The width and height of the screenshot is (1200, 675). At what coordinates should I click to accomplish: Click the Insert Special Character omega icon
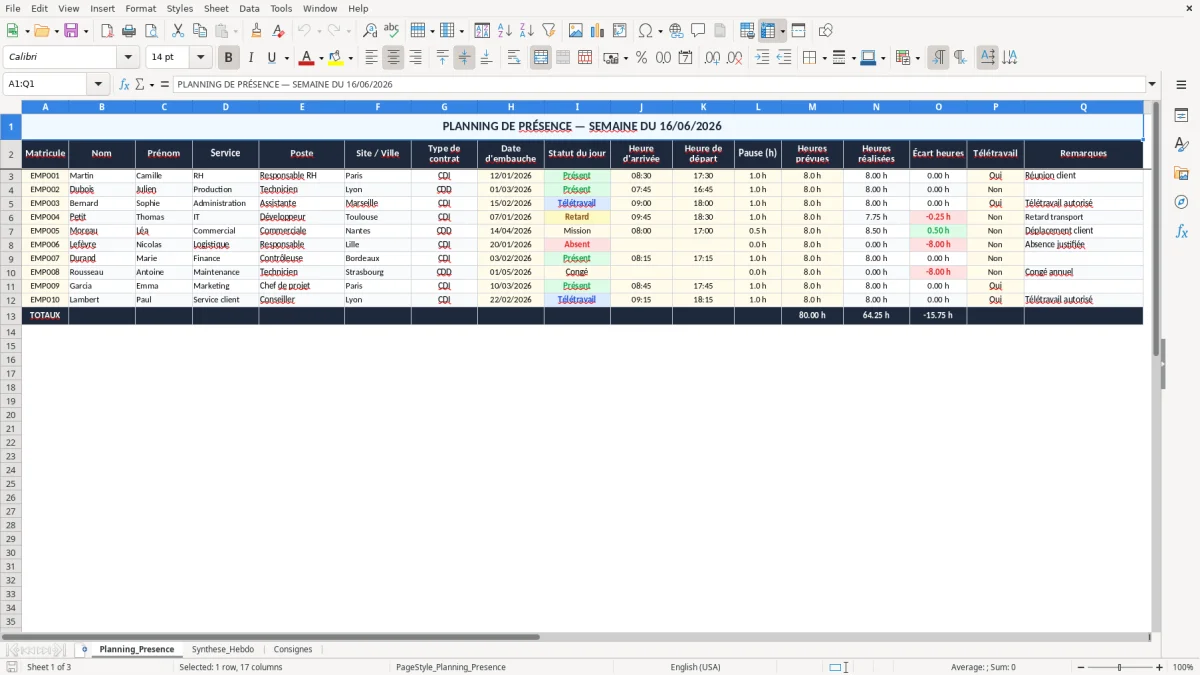tap(645, 31)
